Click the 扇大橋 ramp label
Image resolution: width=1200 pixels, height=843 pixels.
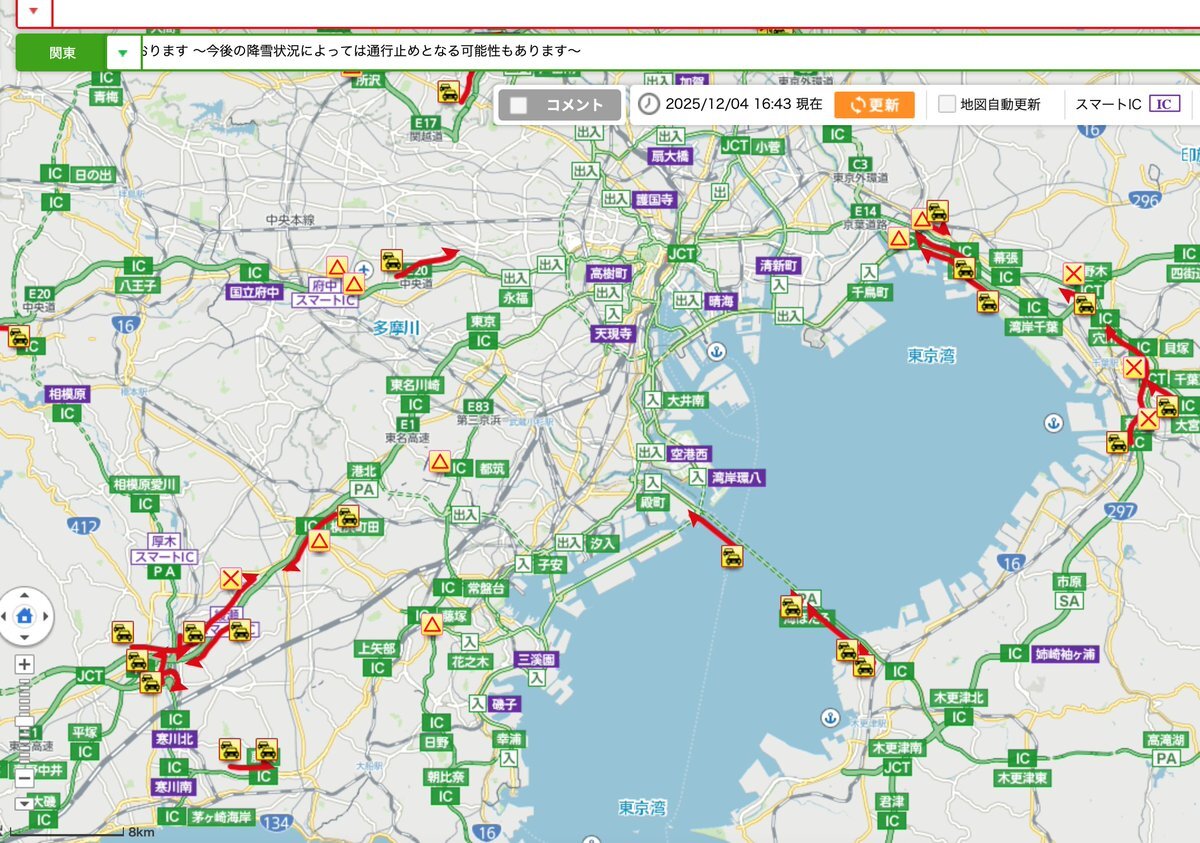[670, 156]
